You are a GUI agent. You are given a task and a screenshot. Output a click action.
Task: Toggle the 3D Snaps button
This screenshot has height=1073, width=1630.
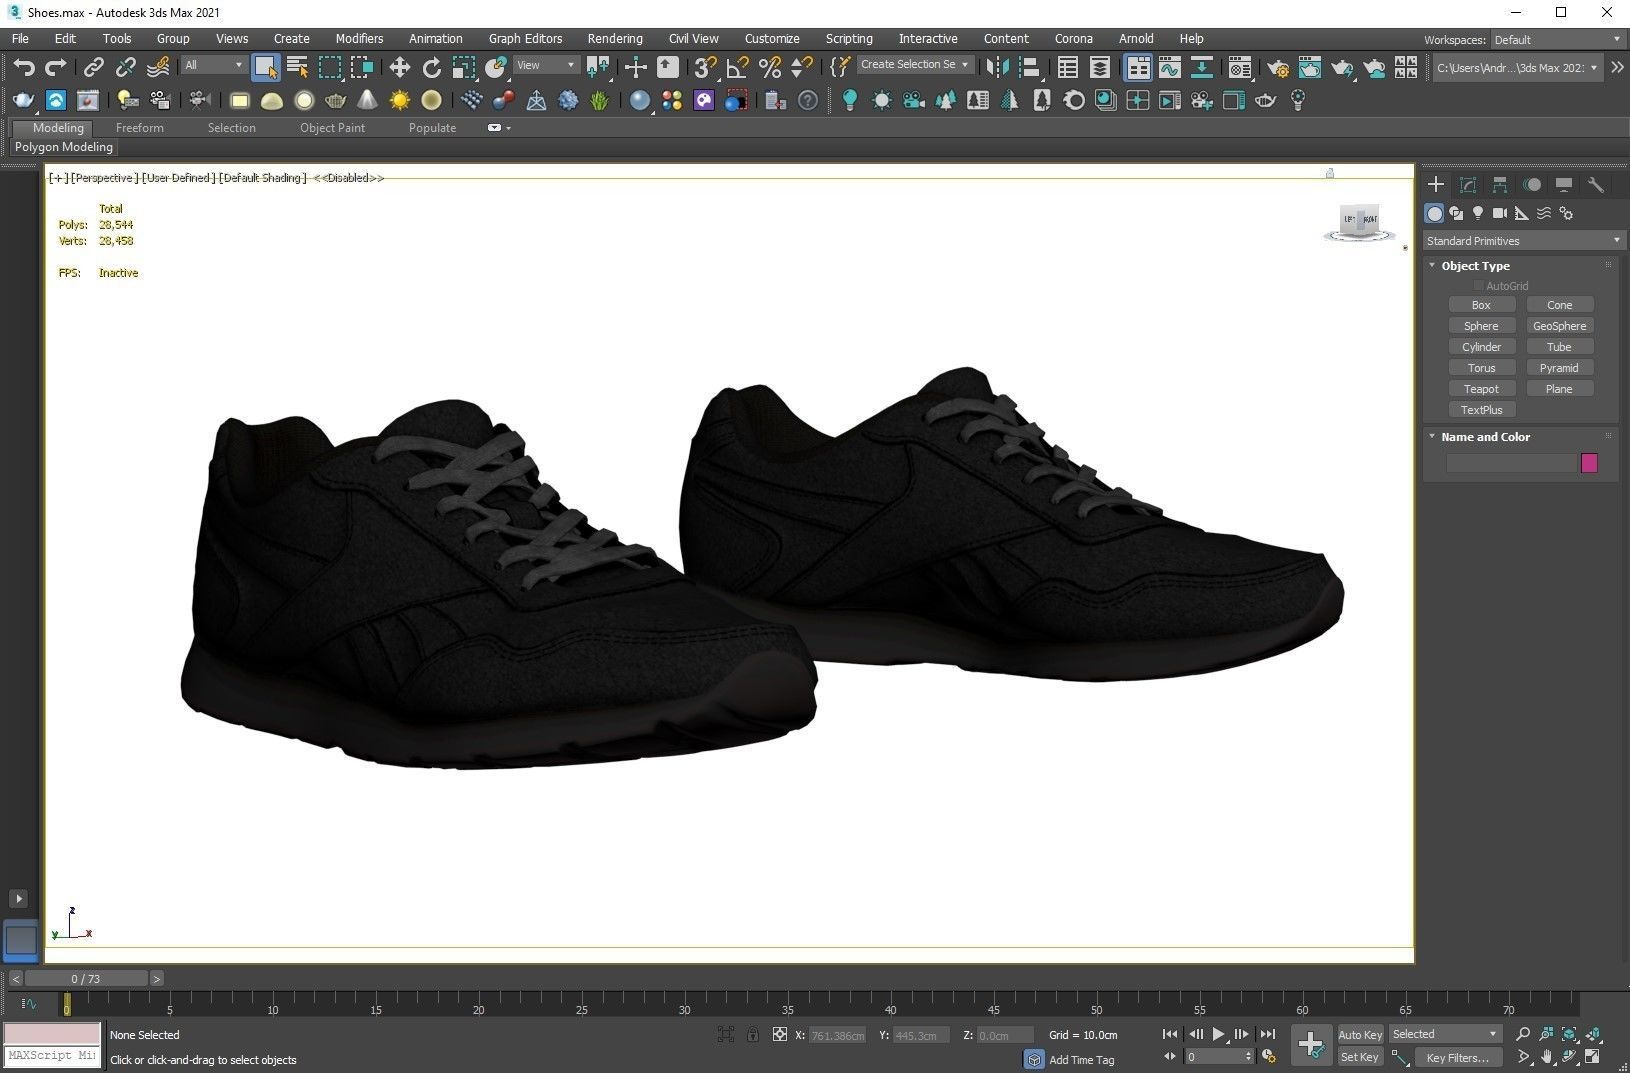[705, 67]
